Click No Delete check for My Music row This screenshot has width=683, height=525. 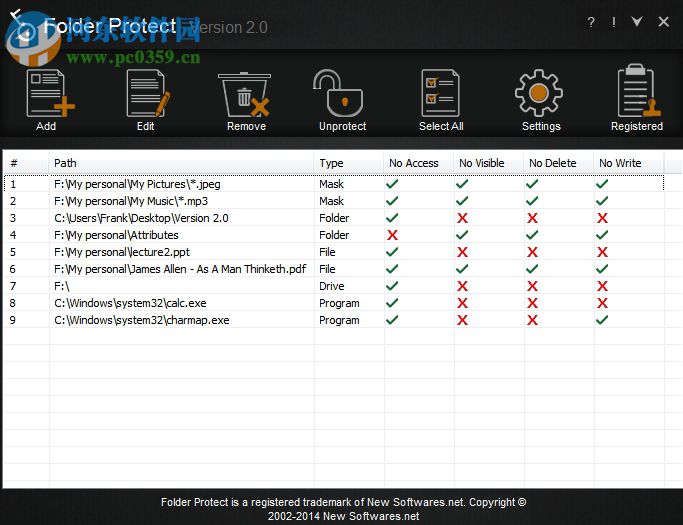[532, 201]
